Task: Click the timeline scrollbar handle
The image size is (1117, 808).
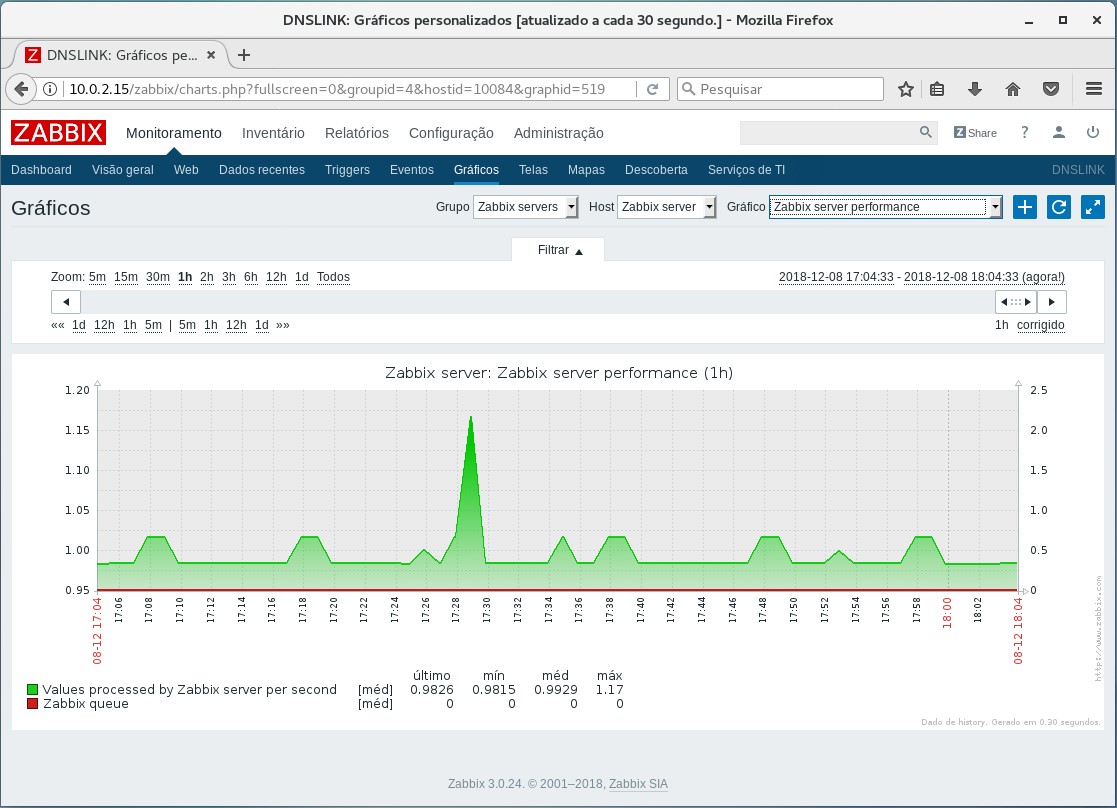Action: click(1016, 302)
